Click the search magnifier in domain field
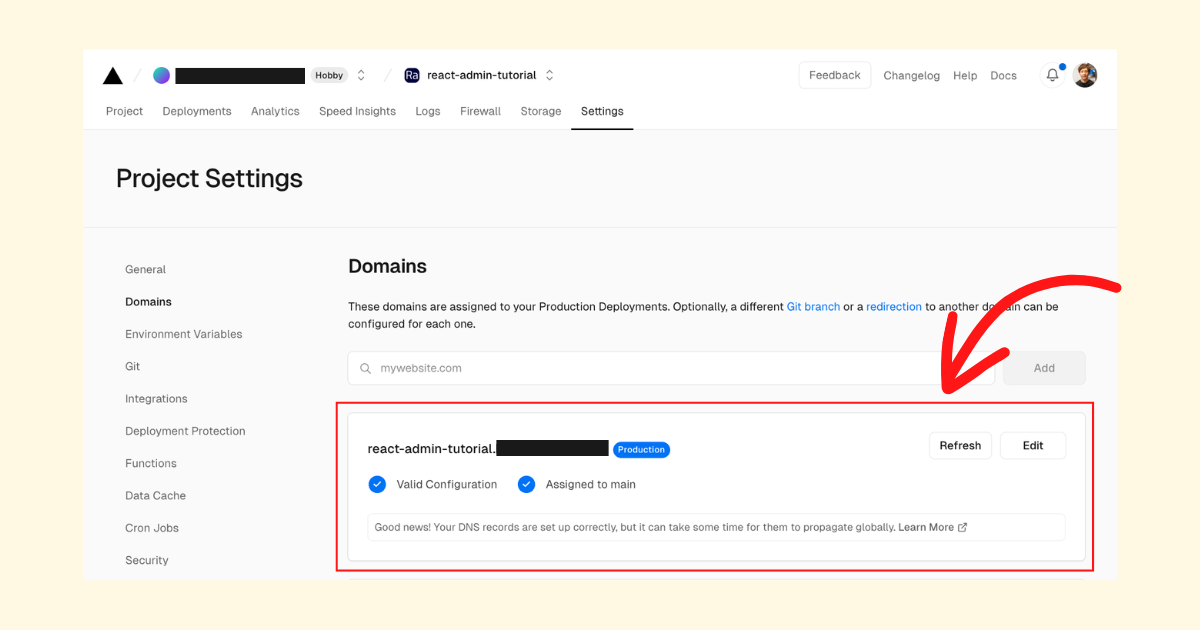 [x=366, y=368]
